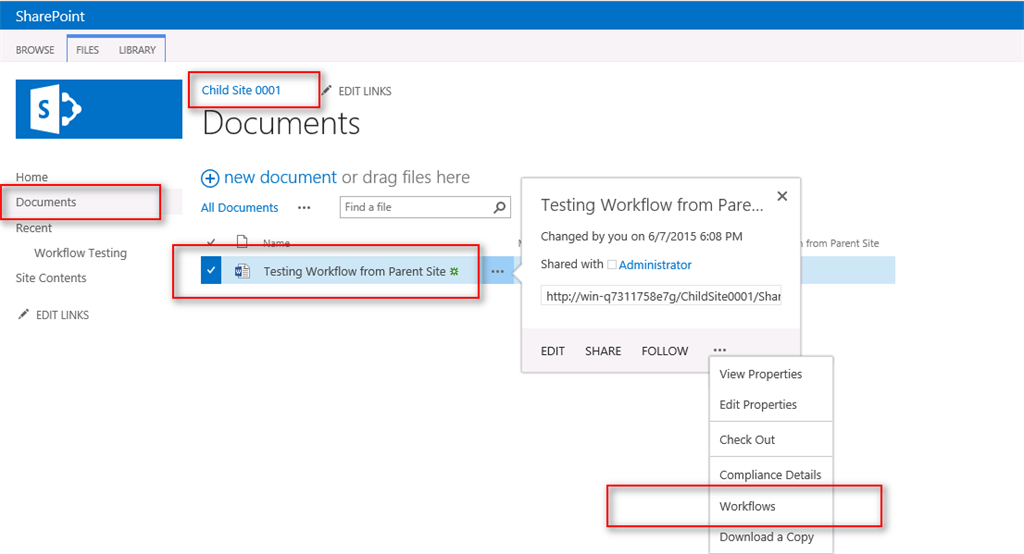The image size is (1024, 554).
Task: Open the Child Site 0001 link
Action: tap(241, 90)
